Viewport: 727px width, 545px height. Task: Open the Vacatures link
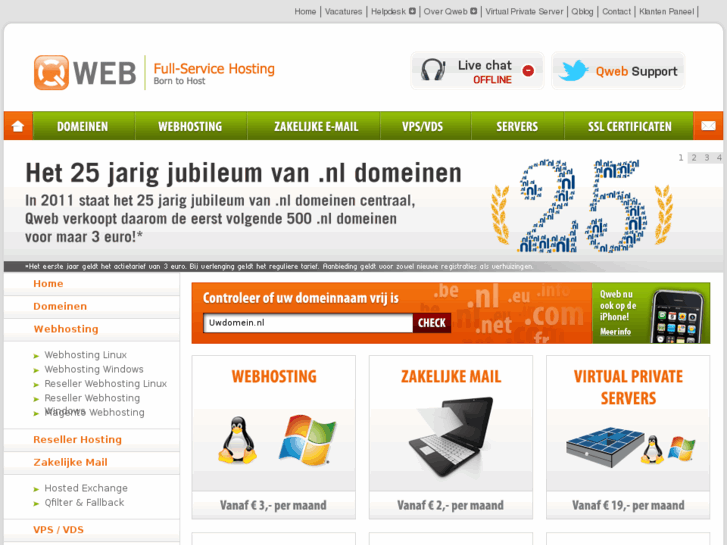coord(343,12)
